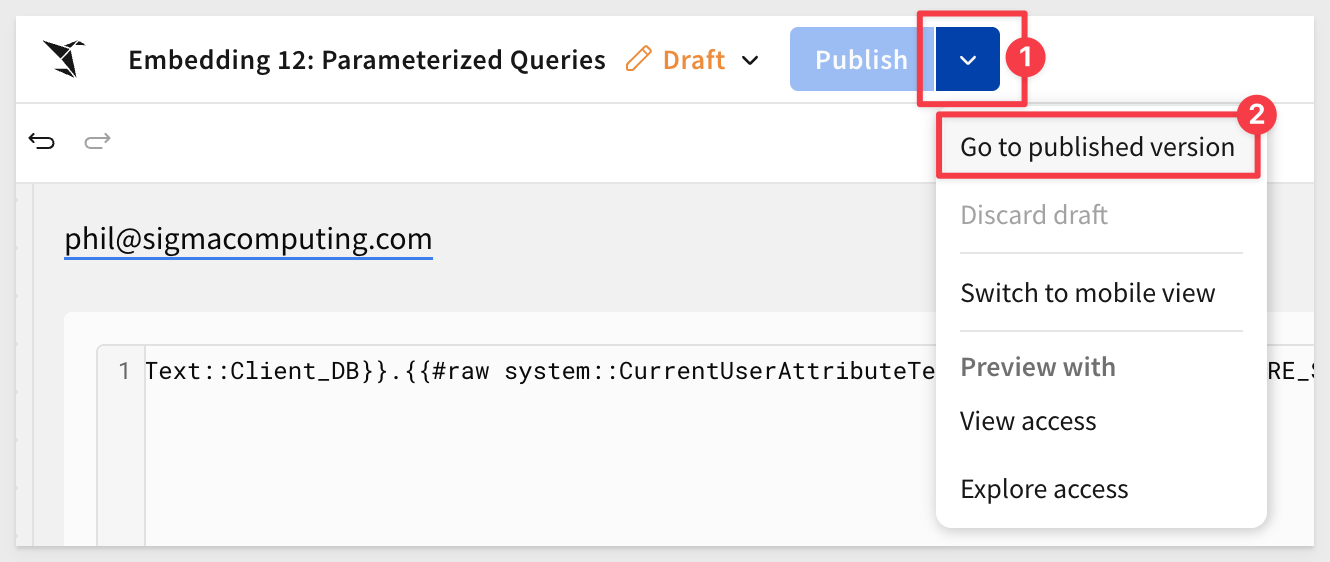Screen dimensions: 1330x562
Task: Click the undo arrow icon
Action: (42, 141)
